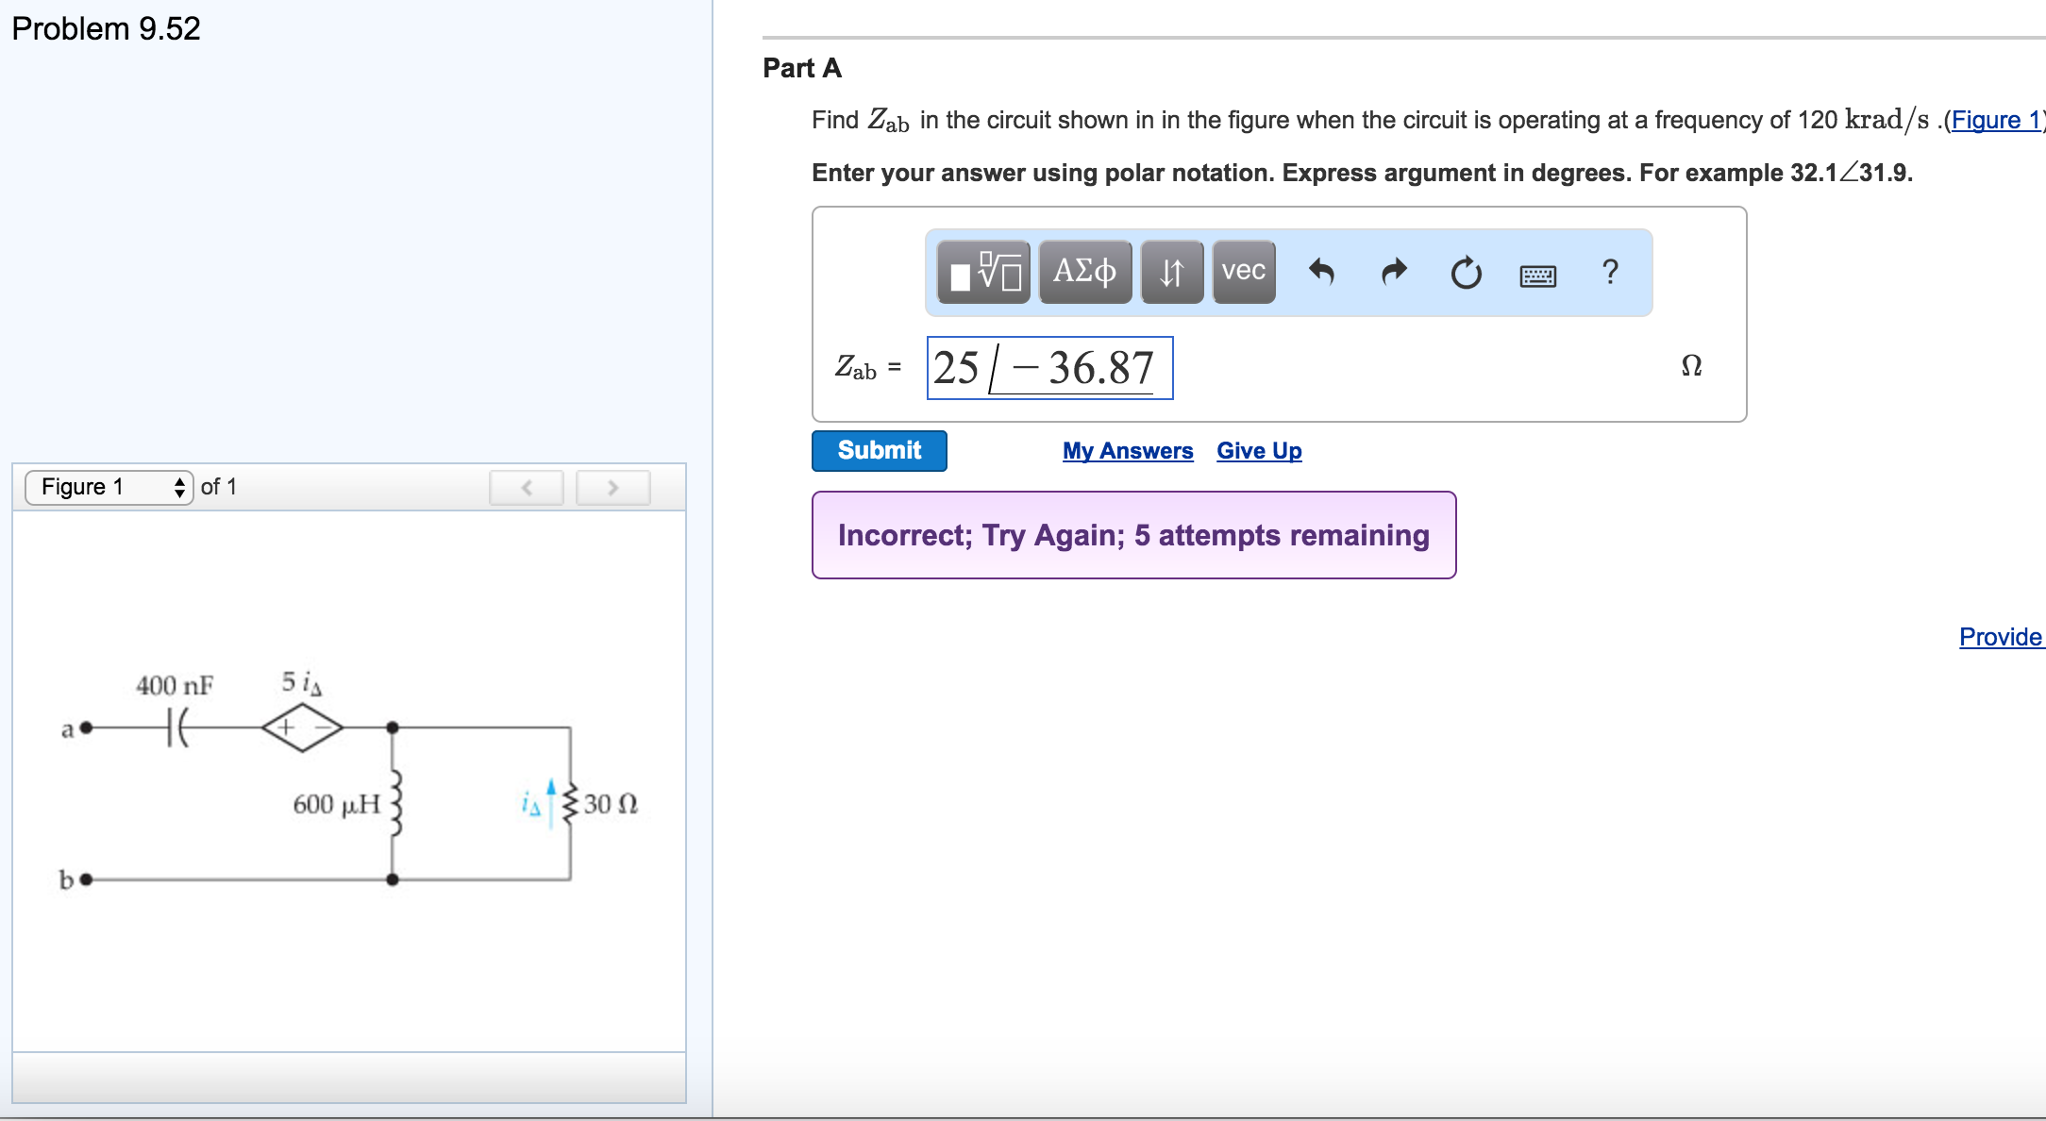Click the Give Up link
The width and height of the screenshot is (2046, 1121).
1258,451
